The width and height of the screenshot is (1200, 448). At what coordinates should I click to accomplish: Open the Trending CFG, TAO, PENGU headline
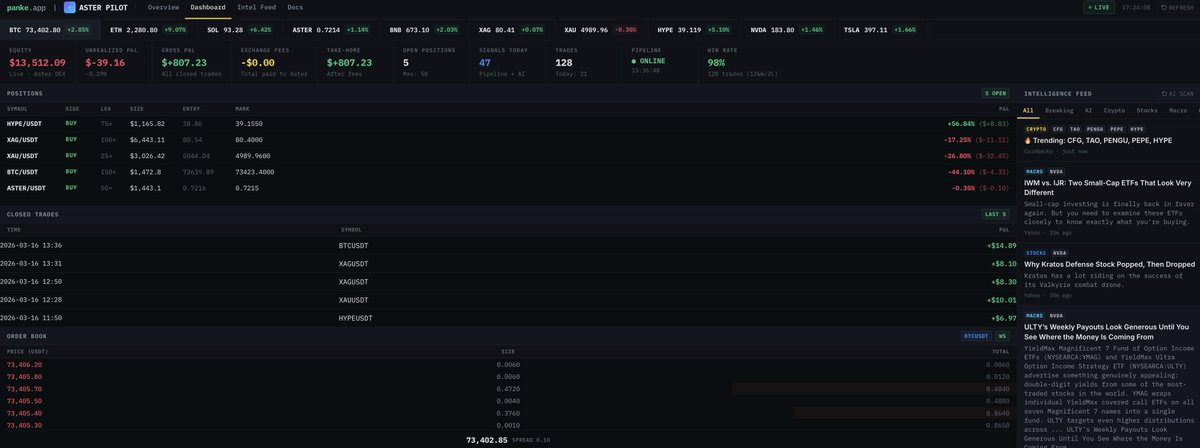(x=1096, y=140)
